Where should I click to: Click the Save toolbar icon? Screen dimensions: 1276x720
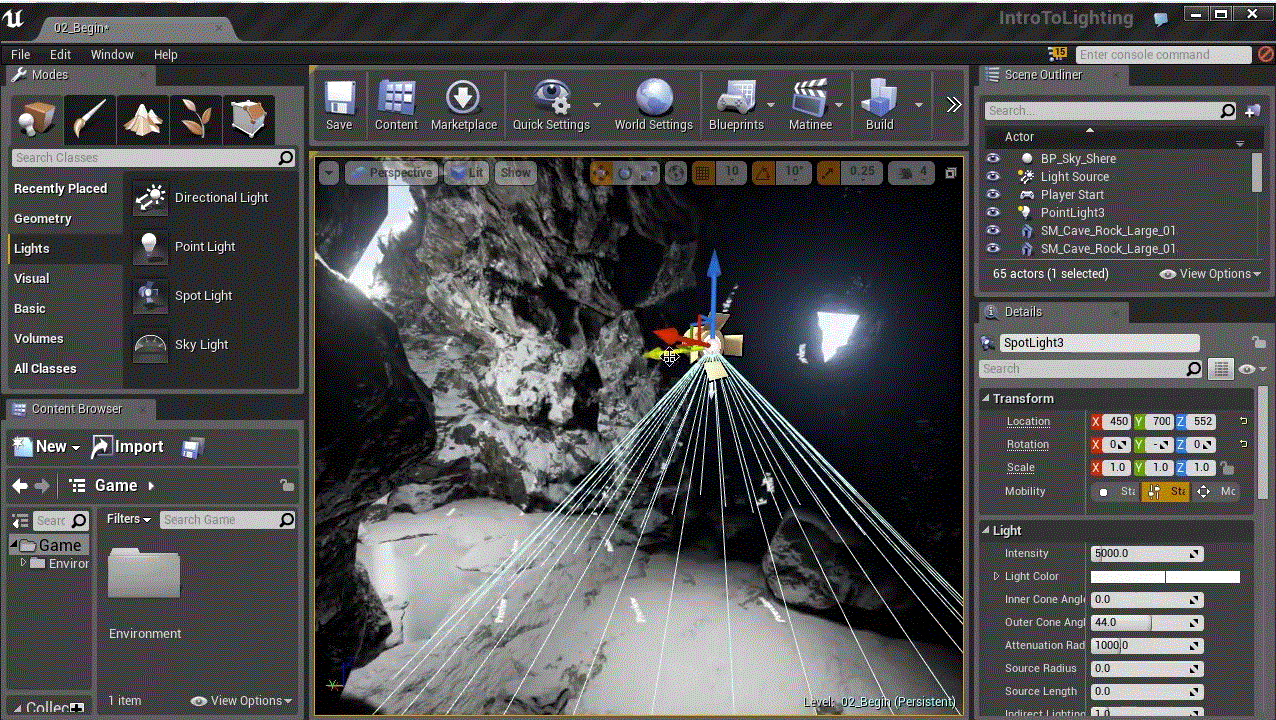point(339,105)
